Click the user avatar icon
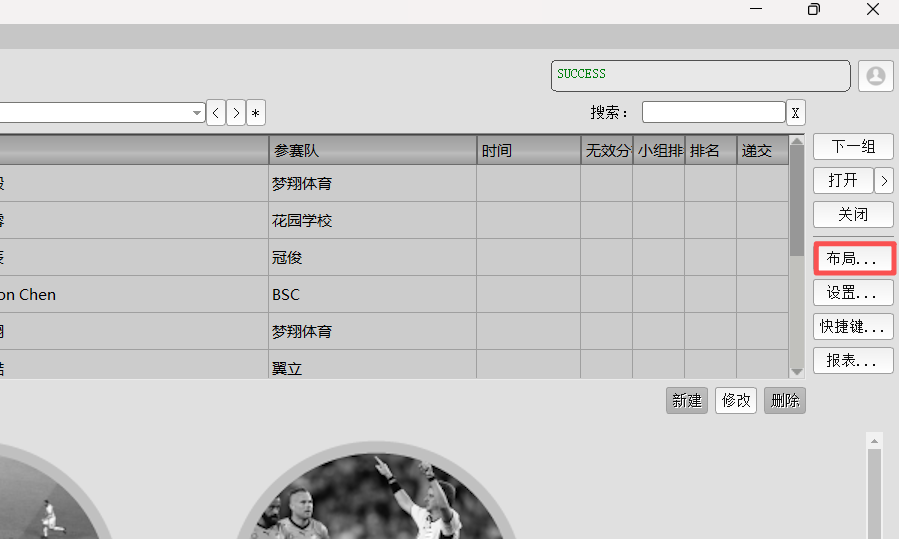Screen dimensions: 899x539 pos(875,76)
